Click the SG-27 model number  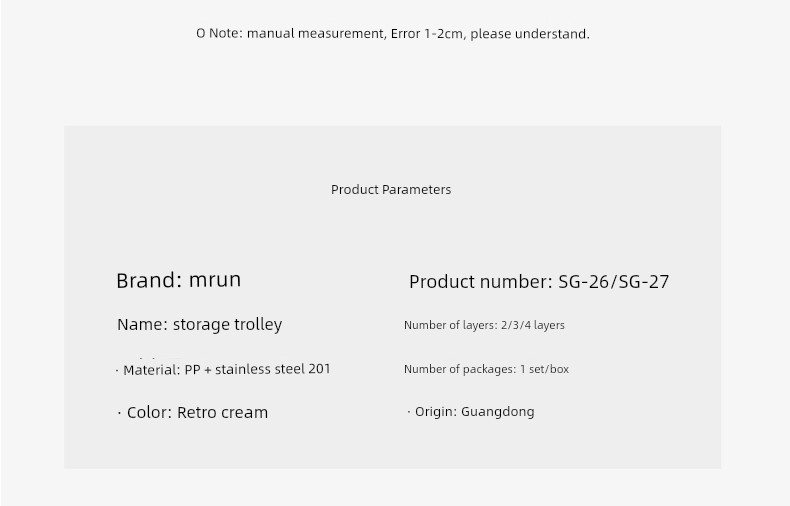[x=644, y=281]
